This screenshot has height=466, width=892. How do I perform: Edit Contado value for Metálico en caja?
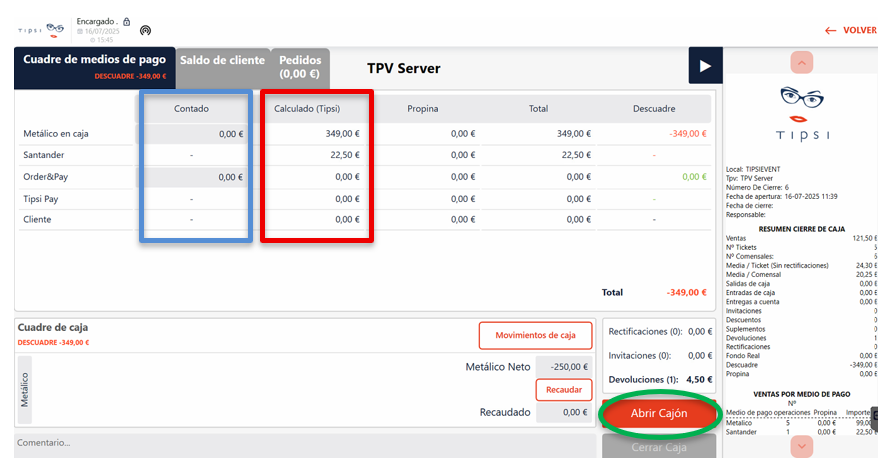click(191, 134)
